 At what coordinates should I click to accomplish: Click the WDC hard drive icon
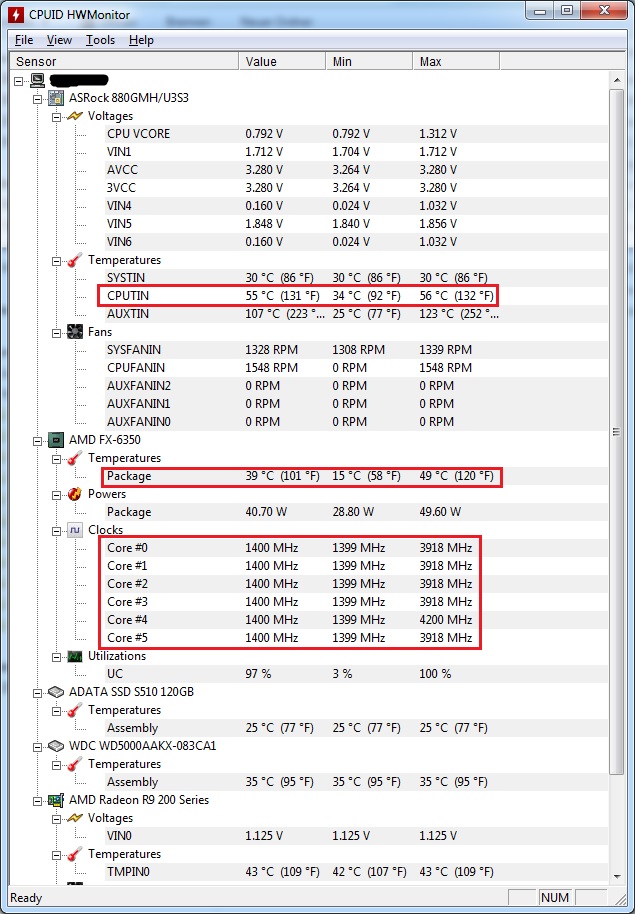click(55, 746)
